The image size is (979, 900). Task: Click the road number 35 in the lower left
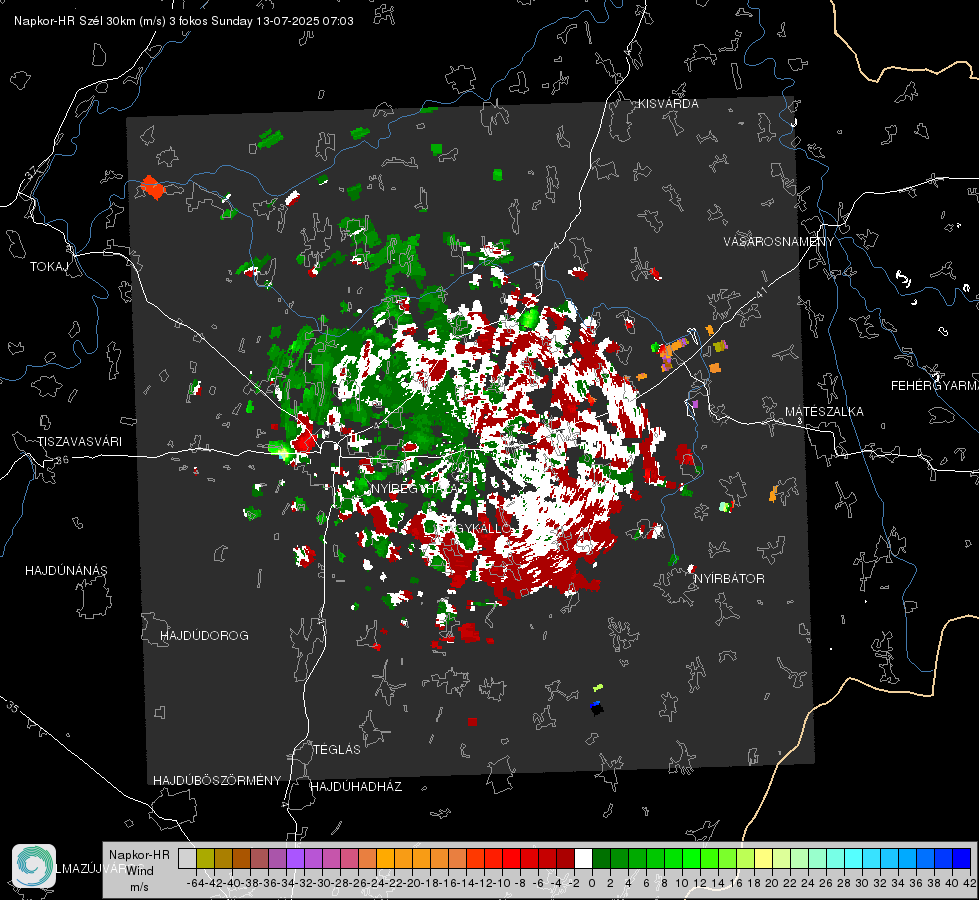[14, 708]
